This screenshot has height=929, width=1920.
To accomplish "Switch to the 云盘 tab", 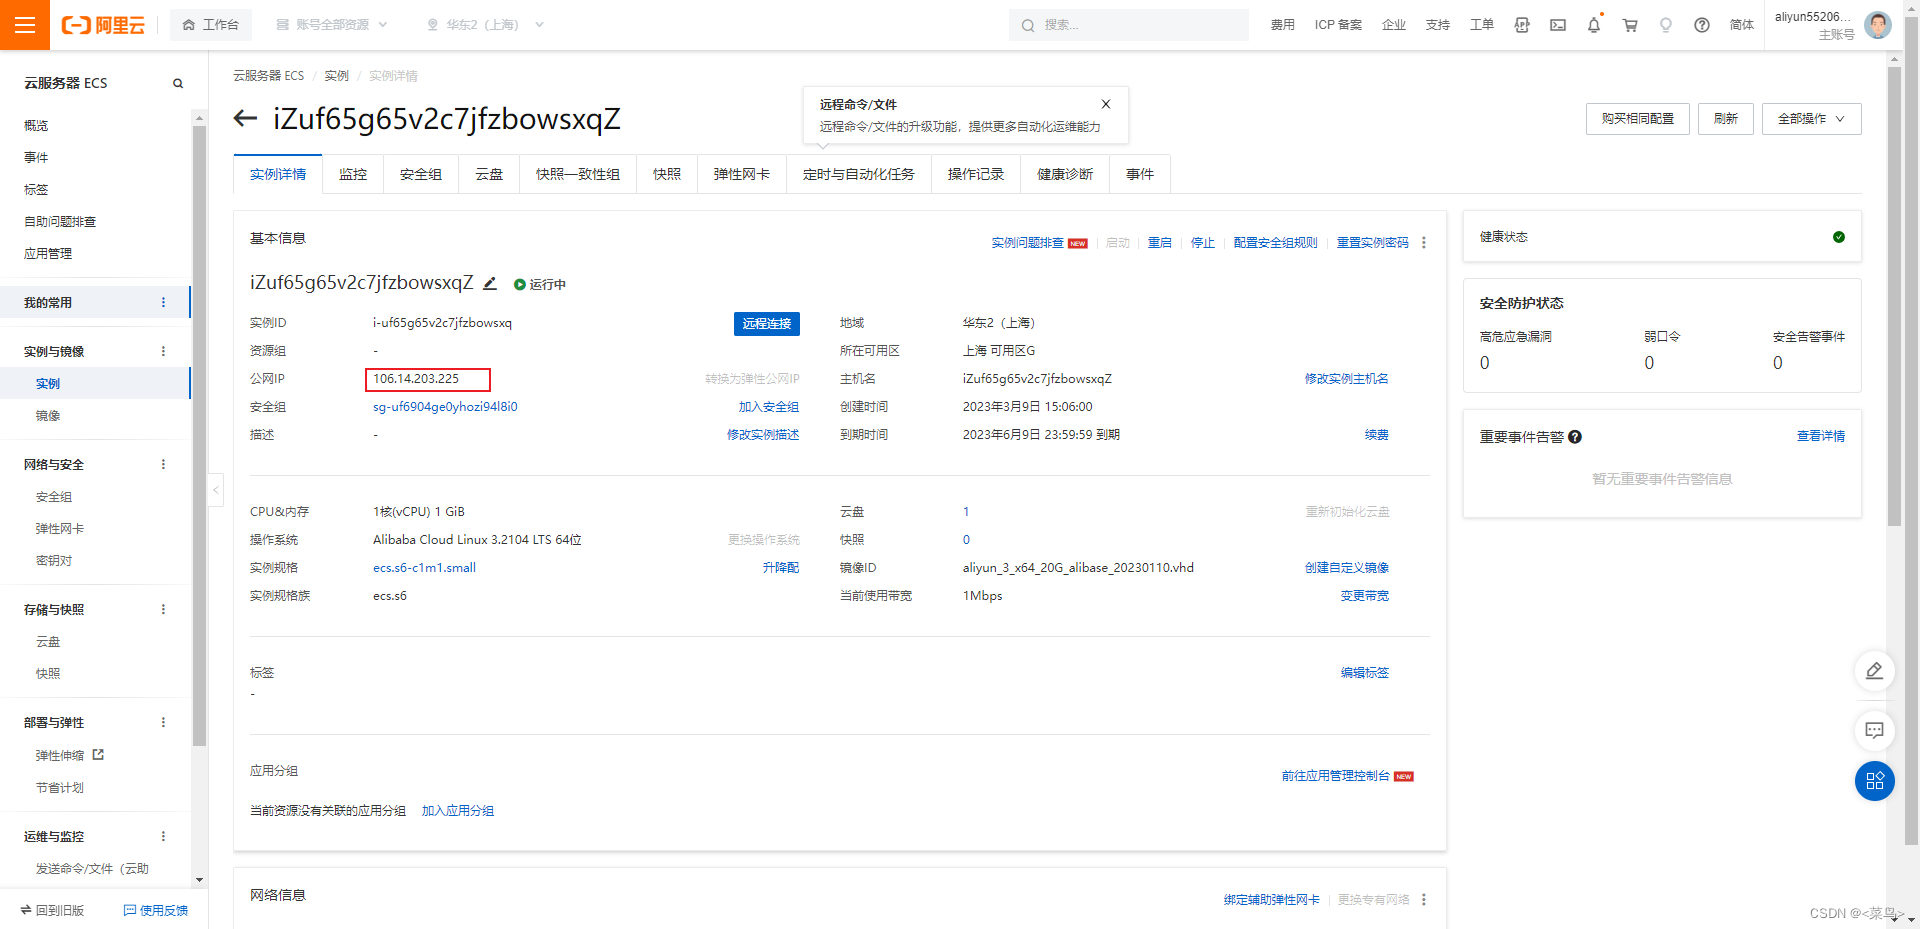I will tap(489, 175).
